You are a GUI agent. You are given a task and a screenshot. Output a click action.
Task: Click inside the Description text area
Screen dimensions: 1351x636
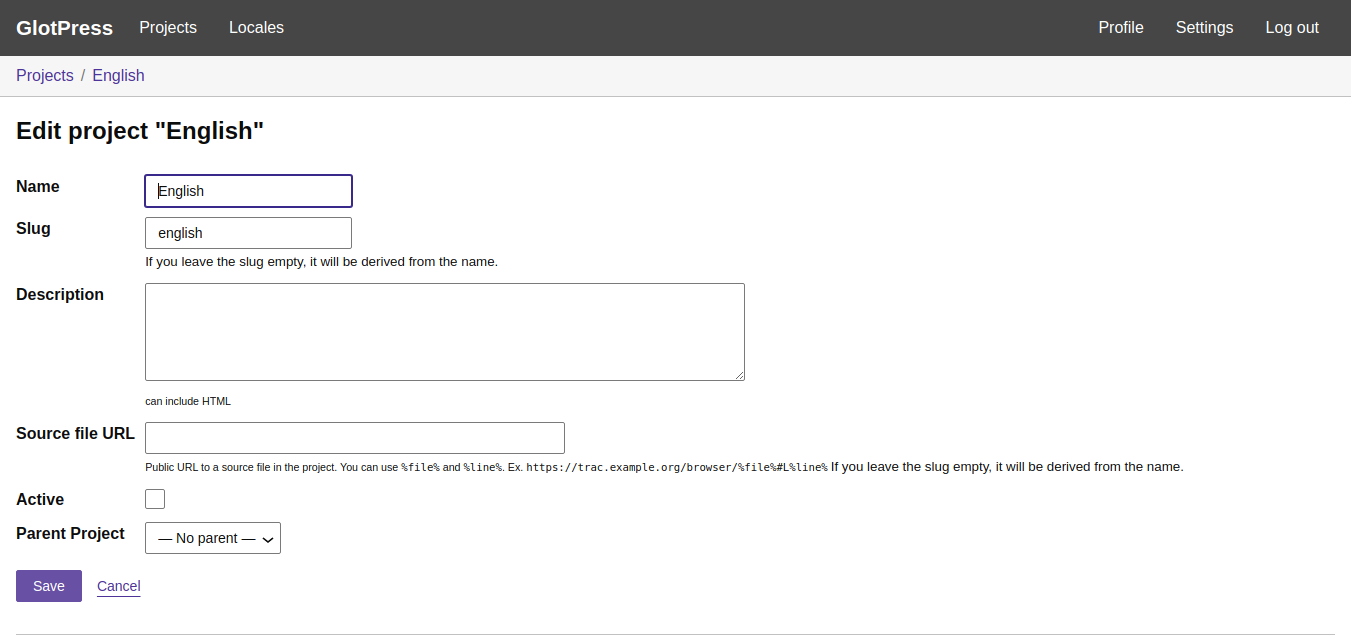(x=445, y=332)
